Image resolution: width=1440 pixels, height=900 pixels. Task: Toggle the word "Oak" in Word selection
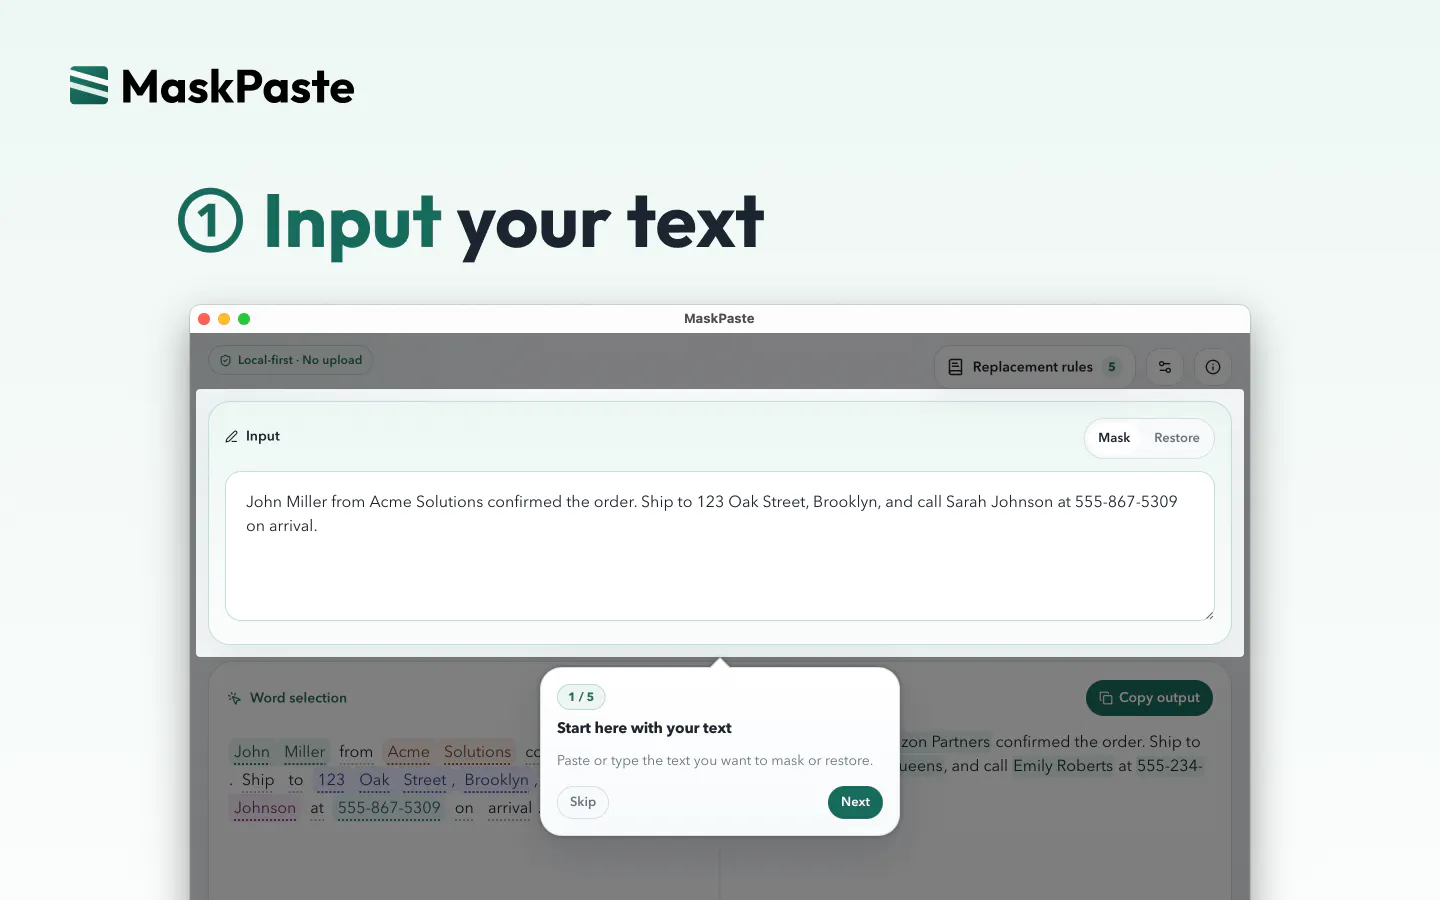(x=375, y=780)
